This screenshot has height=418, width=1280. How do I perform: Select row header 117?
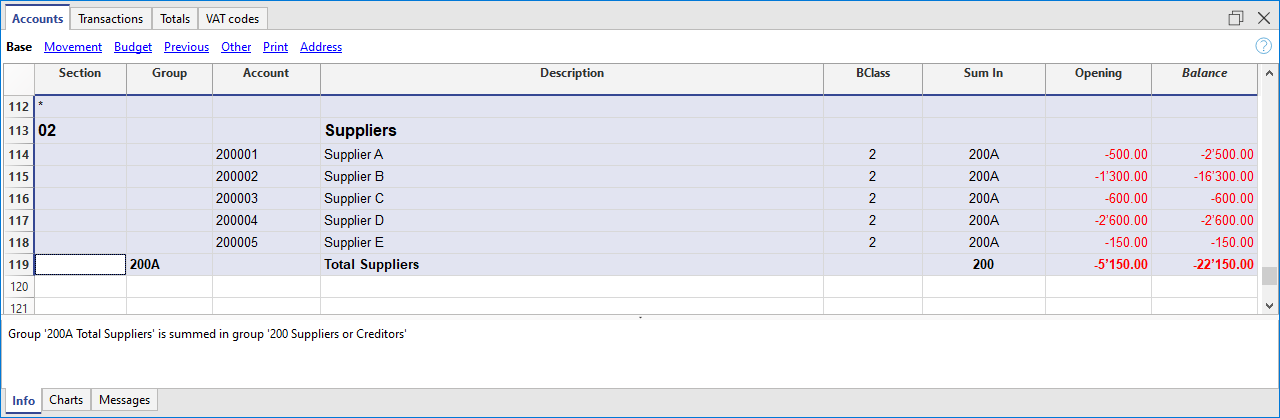pyautogui.click(x=19, y=221)
